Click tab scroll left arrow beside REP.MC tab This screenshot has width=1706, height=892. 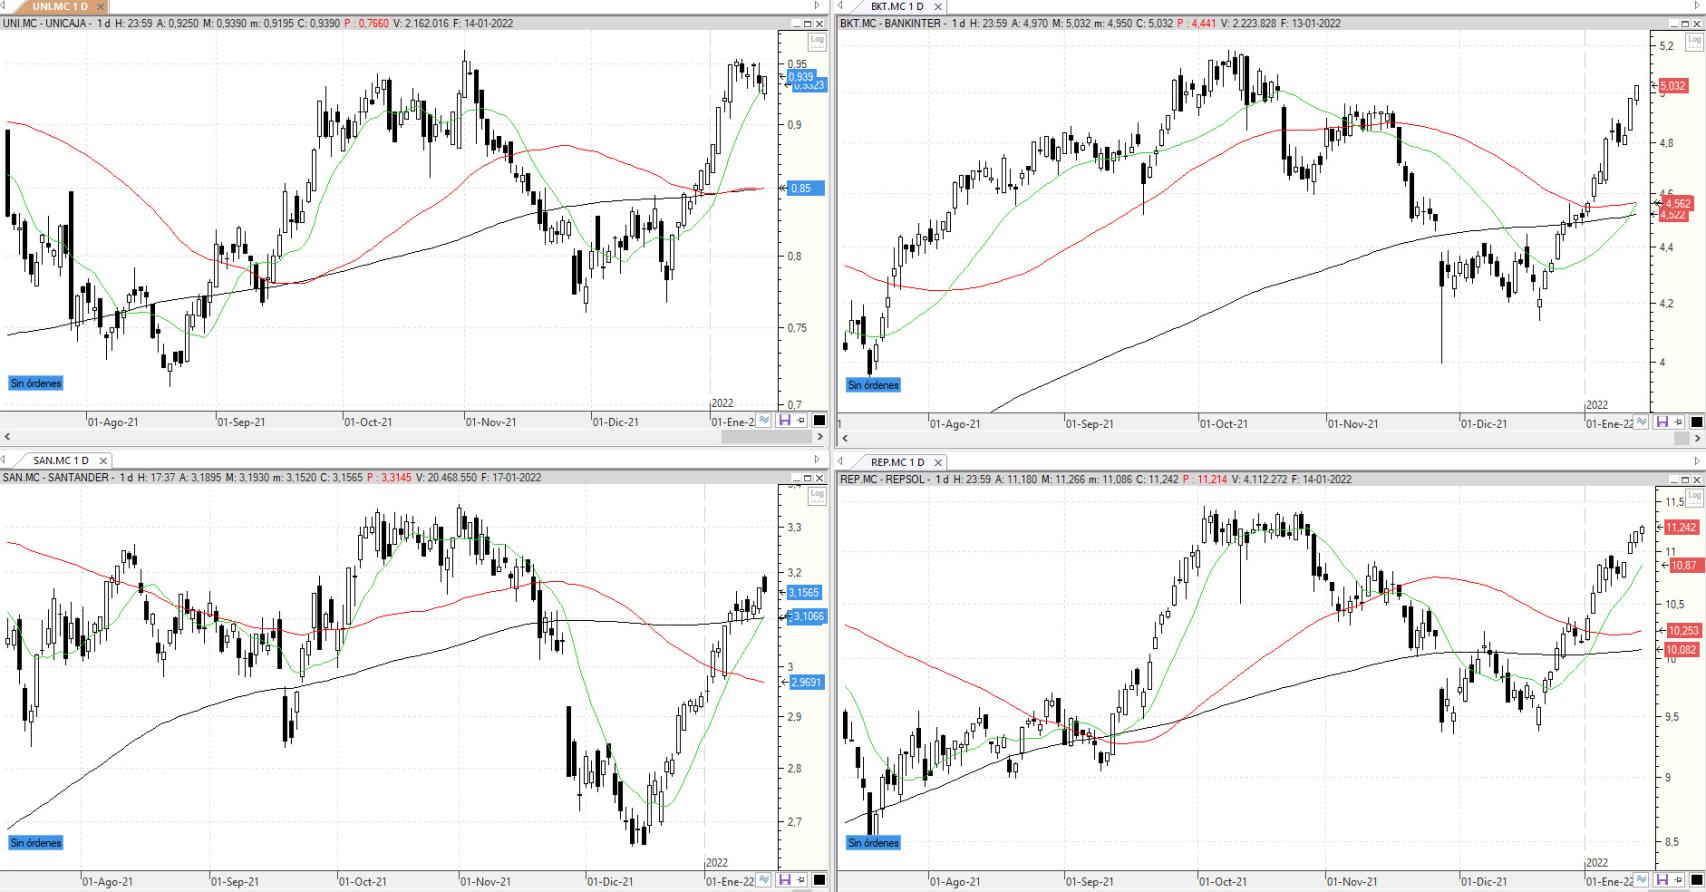pos(842,462)
